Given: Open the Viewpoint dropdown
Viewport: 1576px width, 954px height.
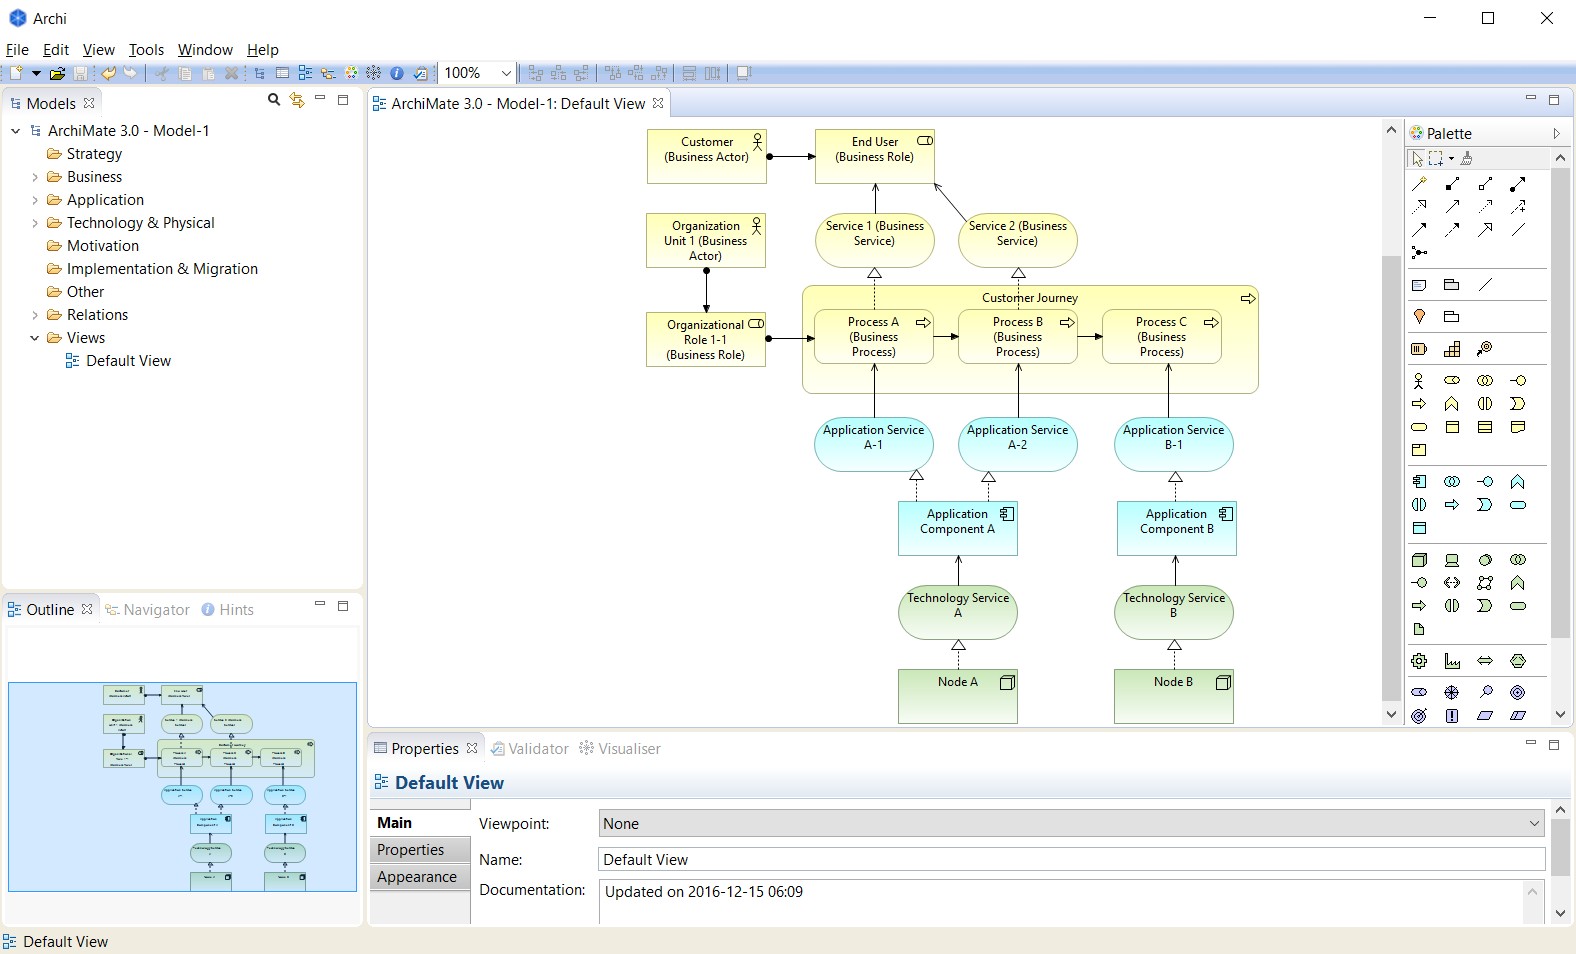Looking at the screenshot, I should (1534, 824).
